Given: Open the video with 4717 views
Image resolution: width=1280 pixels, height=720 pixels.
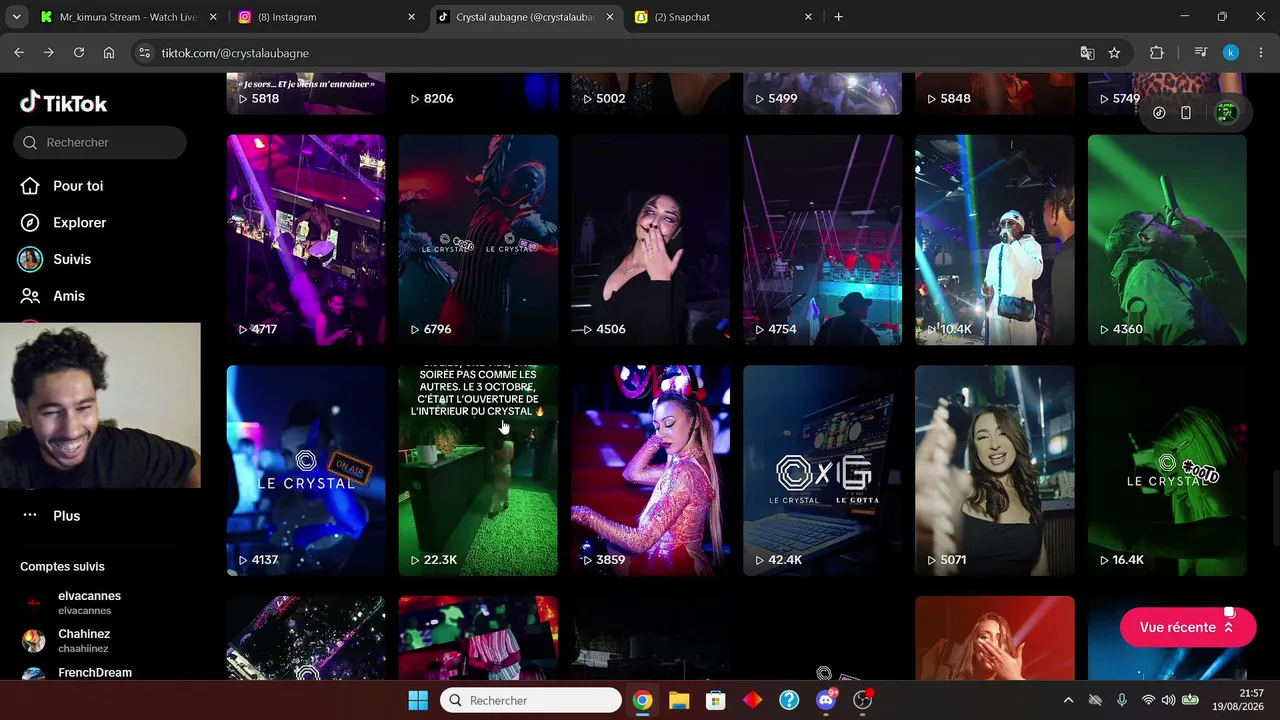Looking at the screenshot, I should (306, 240).
